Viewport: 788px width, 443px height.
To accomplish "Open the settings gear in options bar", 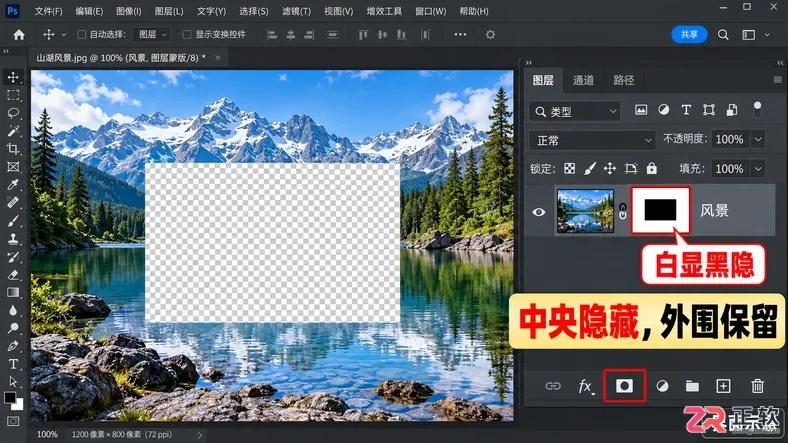I will (x=490, y=35).
